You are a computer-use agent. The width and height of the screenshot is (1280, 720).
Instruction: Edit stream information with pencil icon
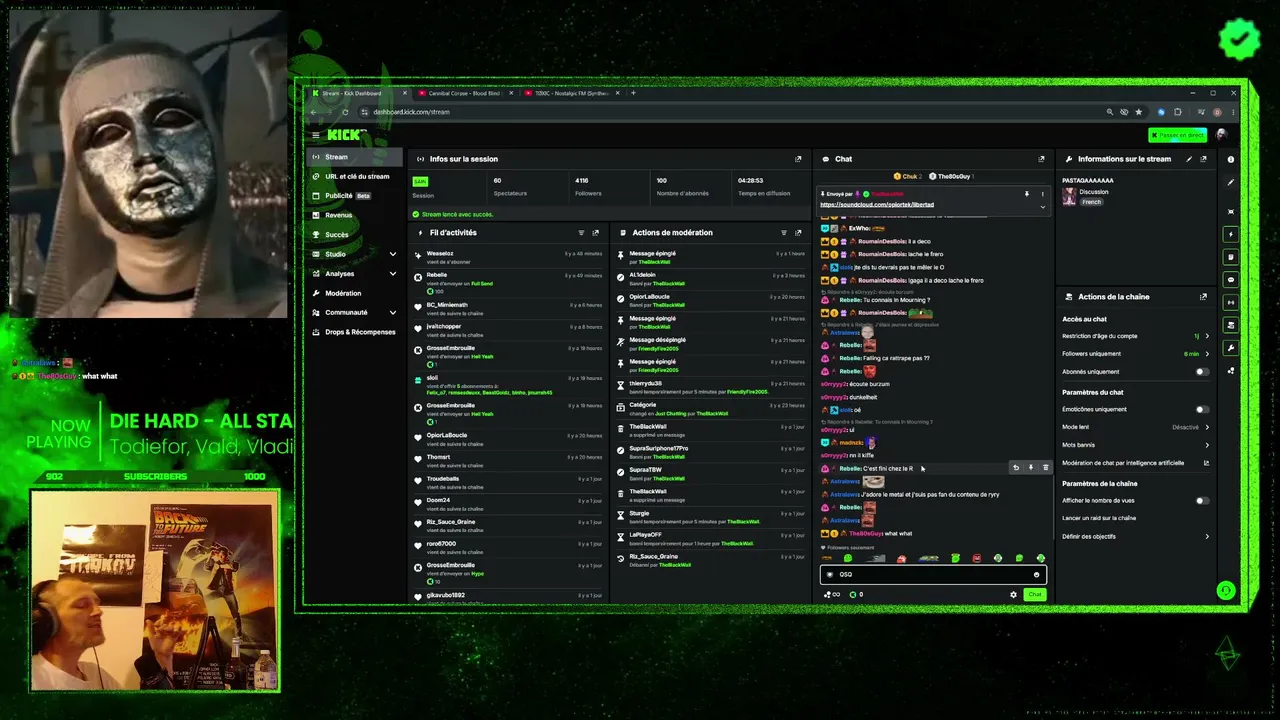[x=1189, y=159]
